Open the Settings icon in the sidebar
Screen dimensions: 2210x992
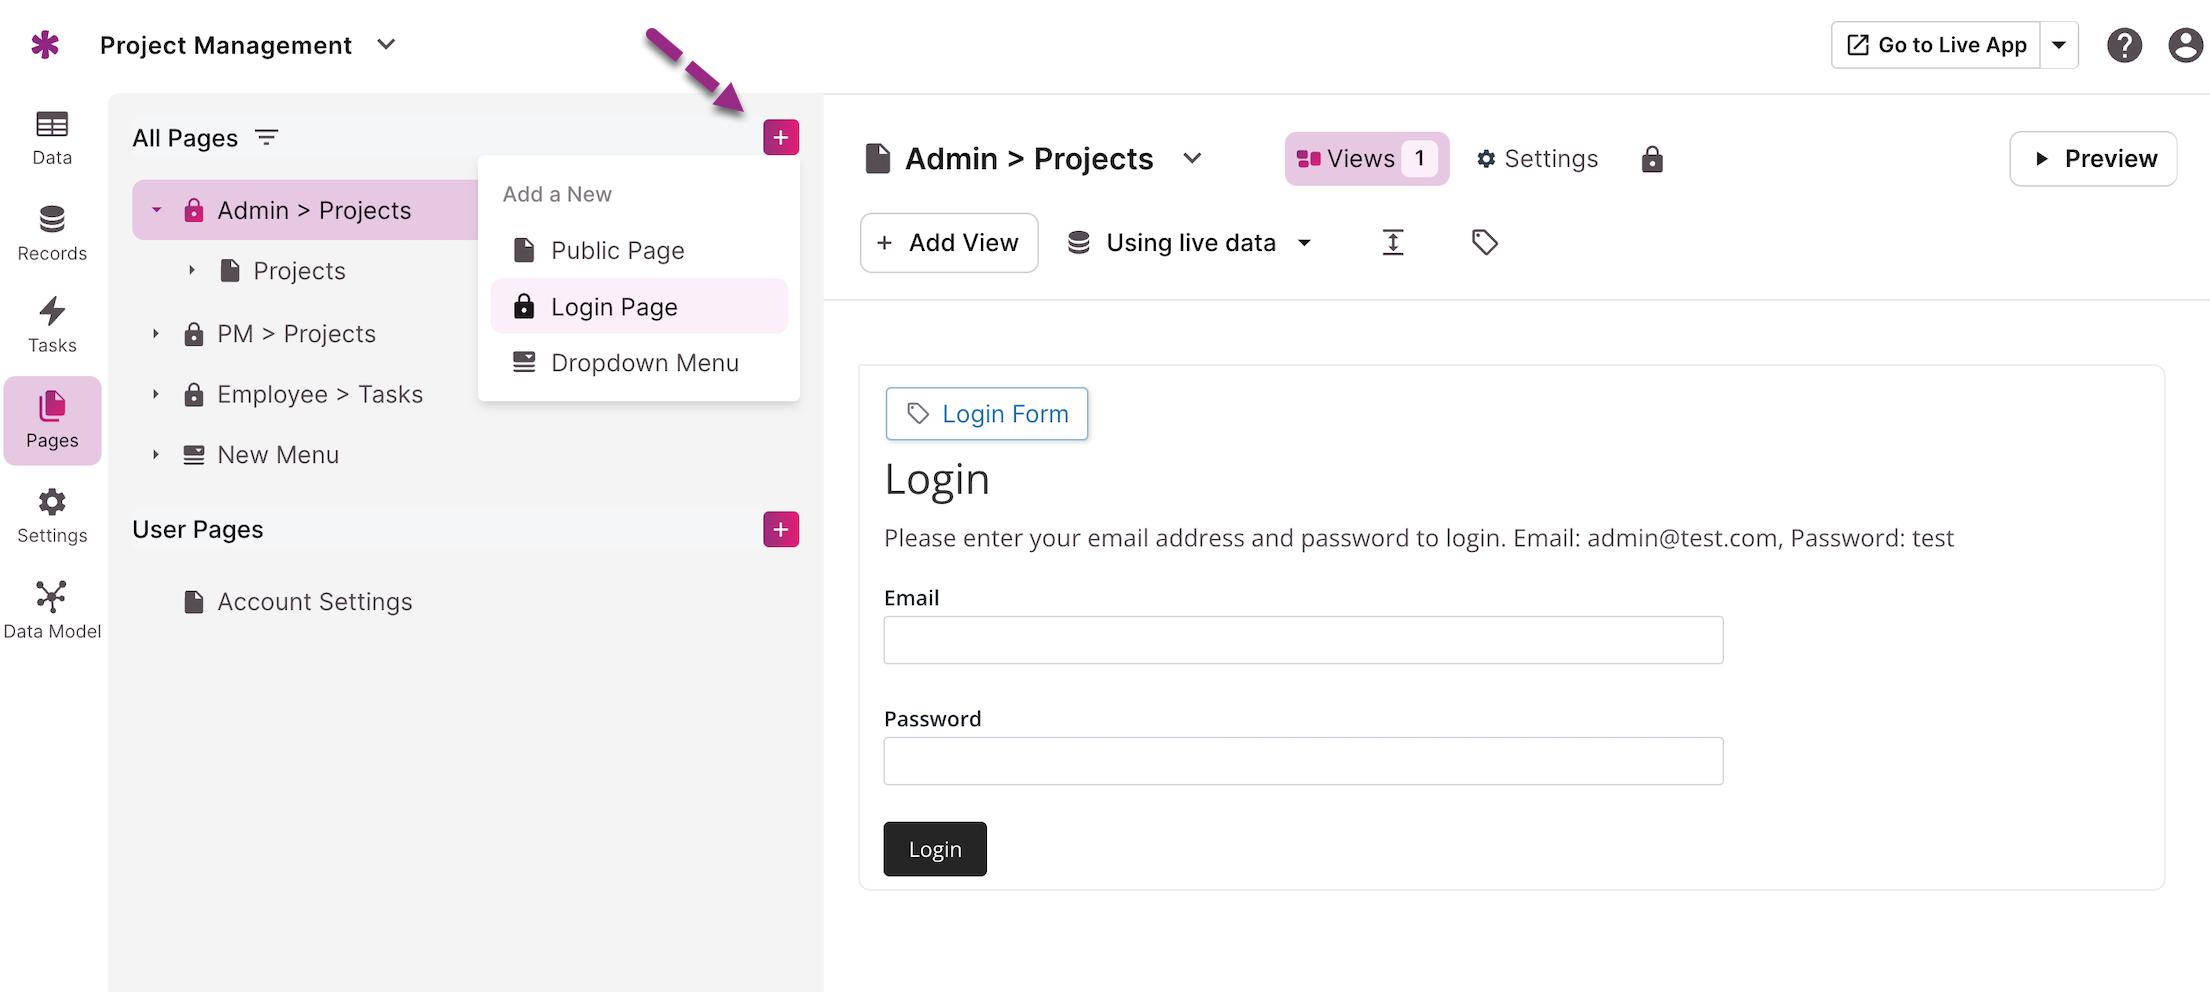coord(51,513)
